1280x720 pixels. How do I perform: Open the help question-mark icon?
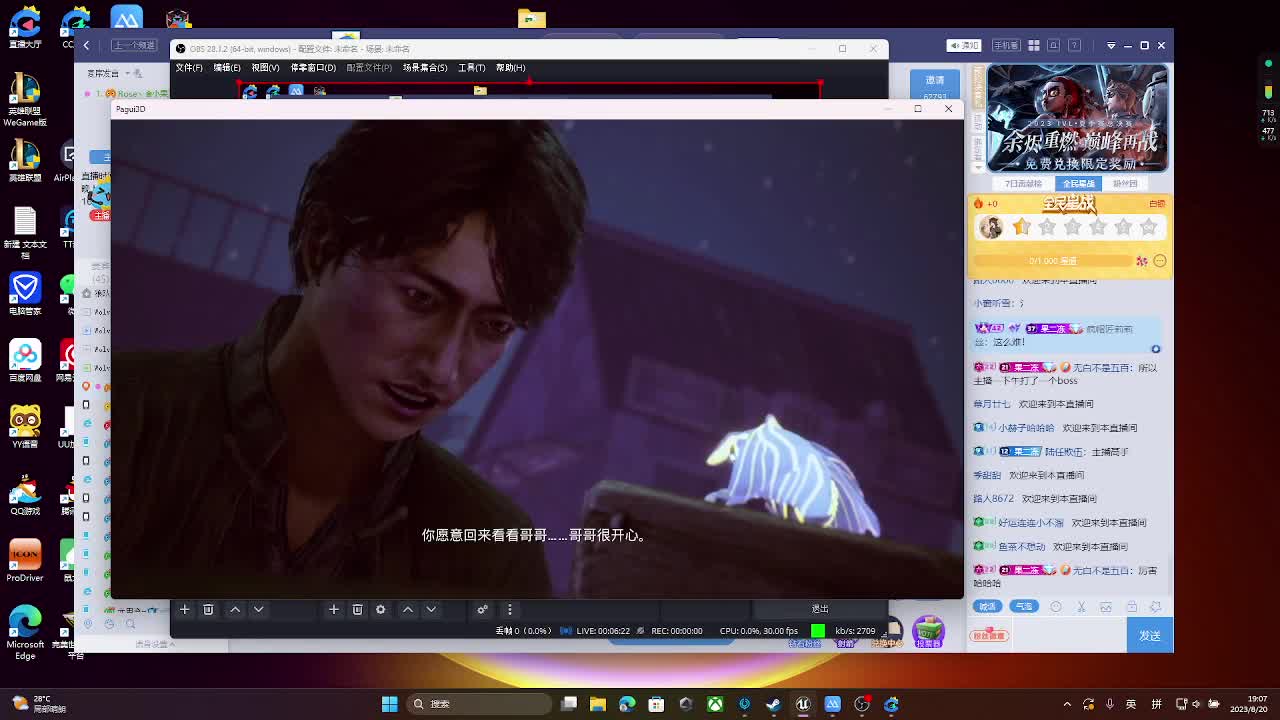pos(1075,45)
